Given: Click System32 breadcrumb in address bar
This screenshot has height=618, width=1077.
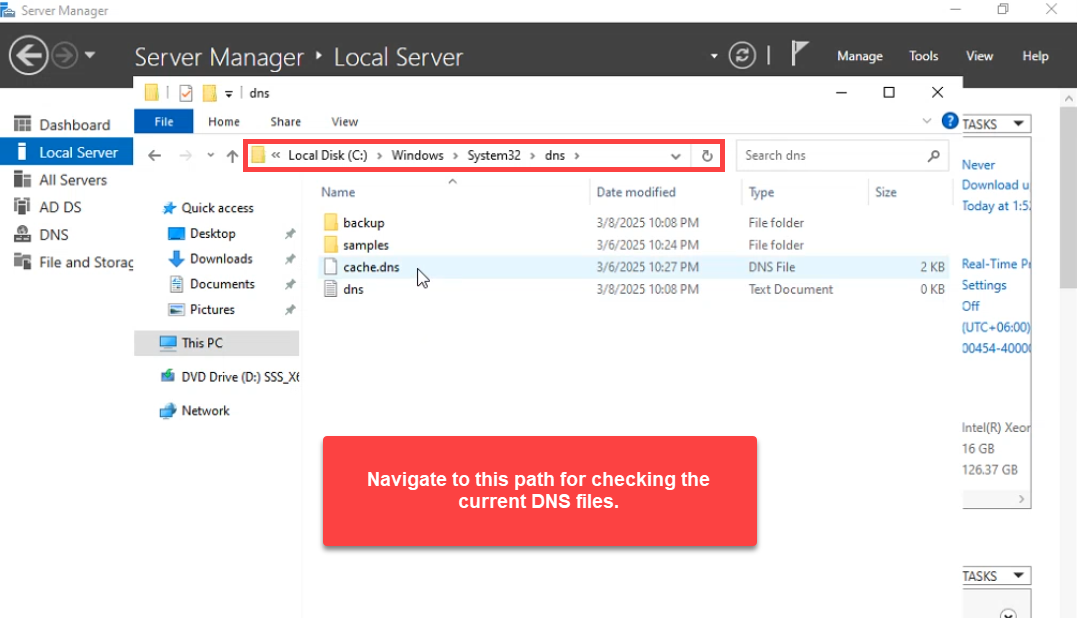Looking at the screenshot, I should [494, 155].
